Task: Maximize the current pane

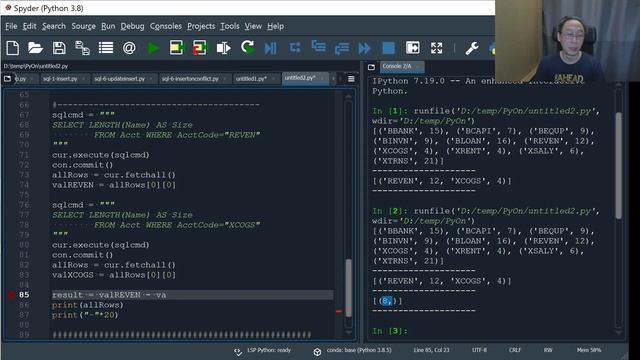Action: click(413, 48)
